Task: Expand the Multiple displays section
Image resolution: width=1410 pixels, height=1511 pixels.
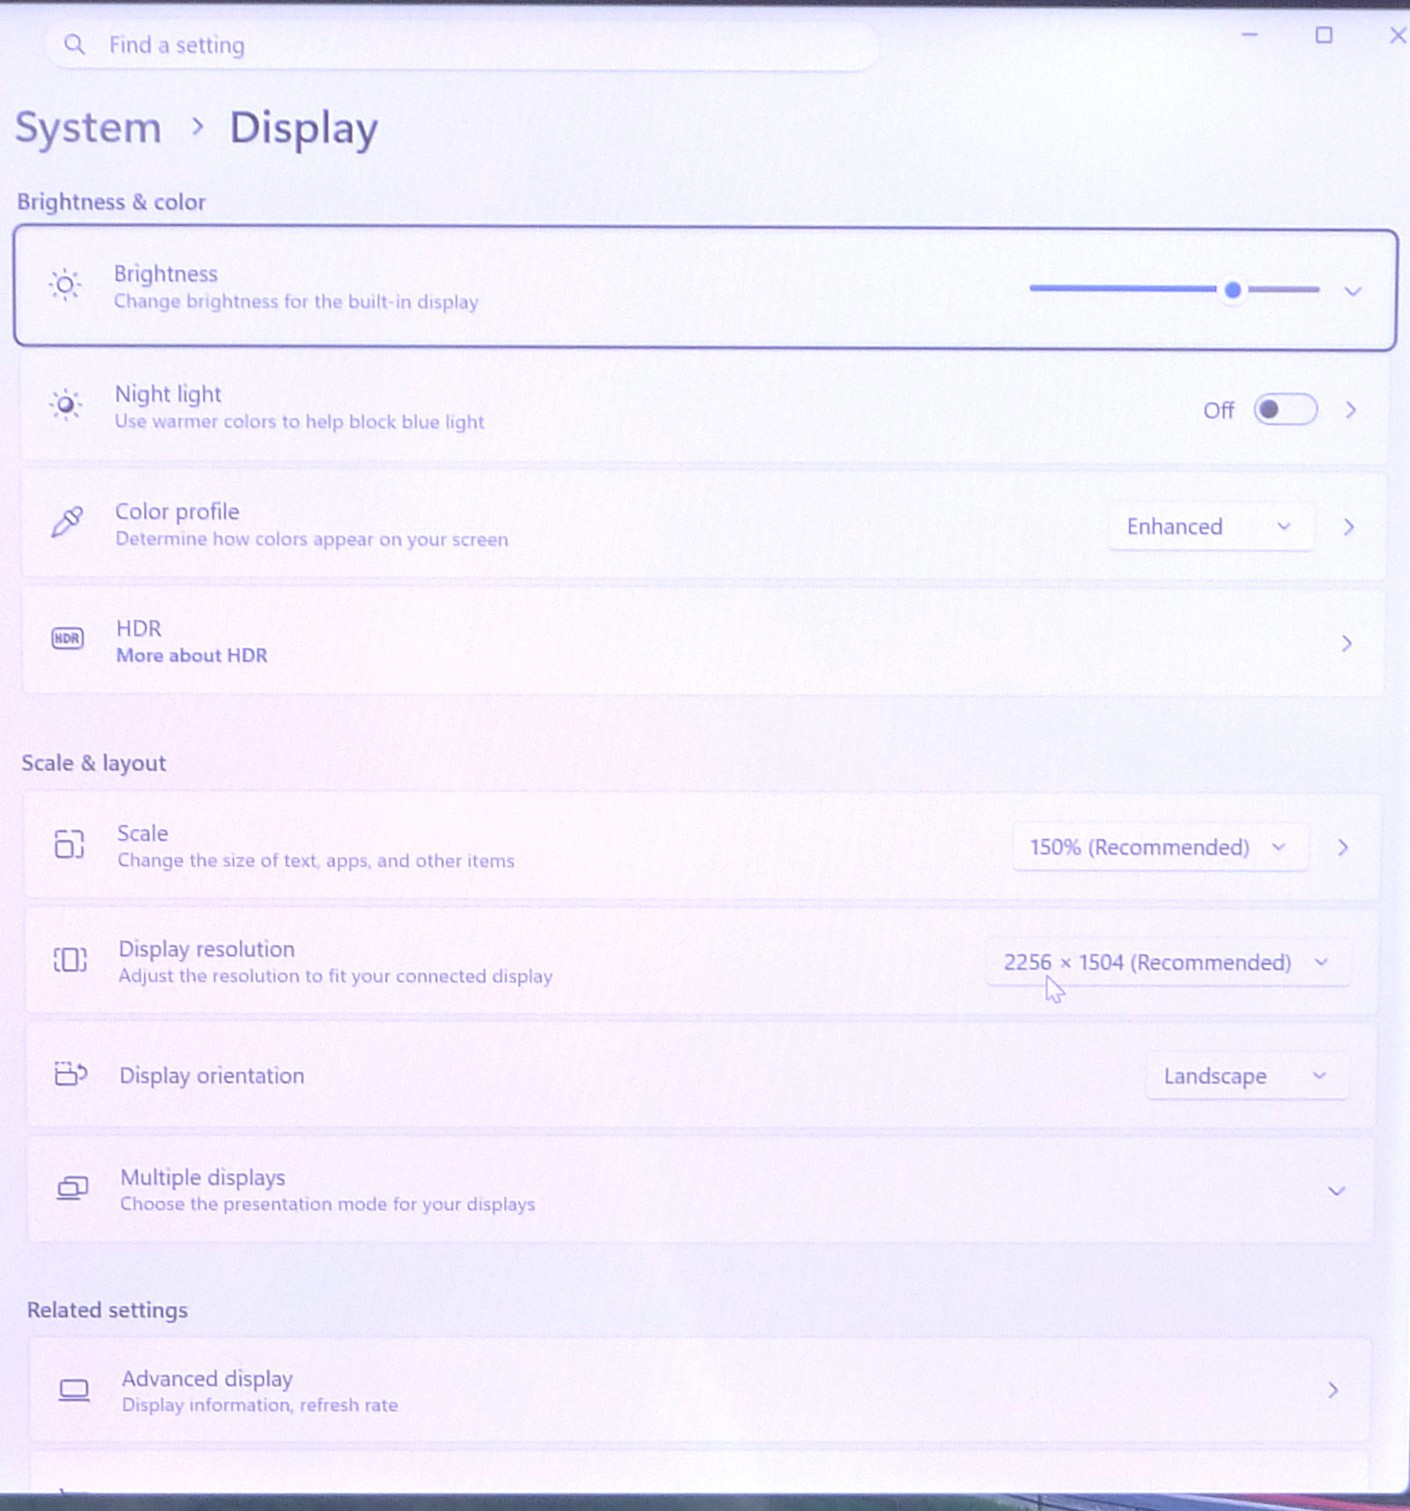Action: click(x=1336, y=1191)
